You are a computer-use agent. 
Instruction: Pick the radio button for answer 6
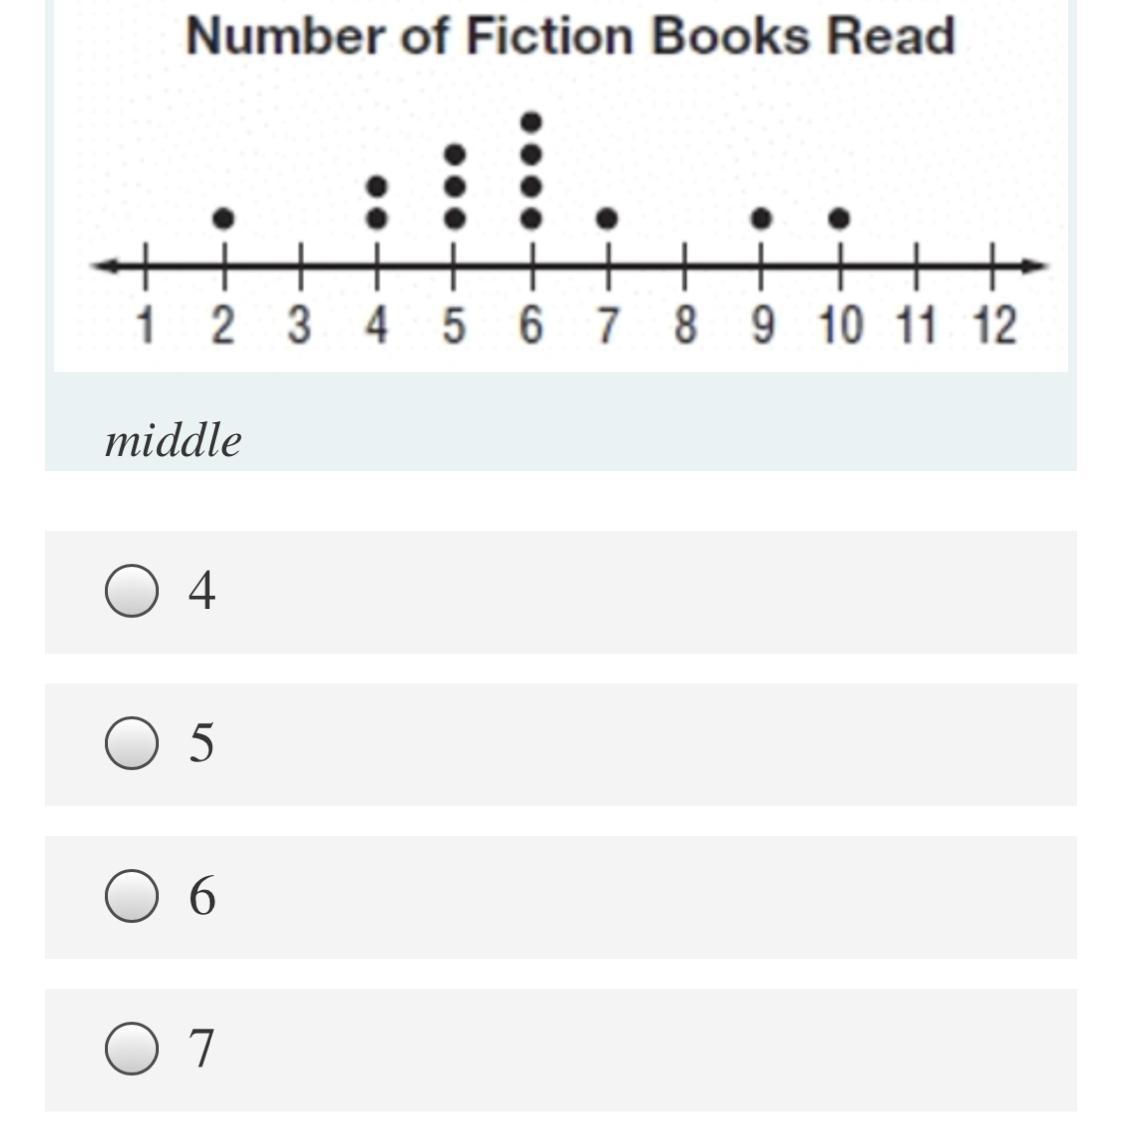(x=132, y=896)
